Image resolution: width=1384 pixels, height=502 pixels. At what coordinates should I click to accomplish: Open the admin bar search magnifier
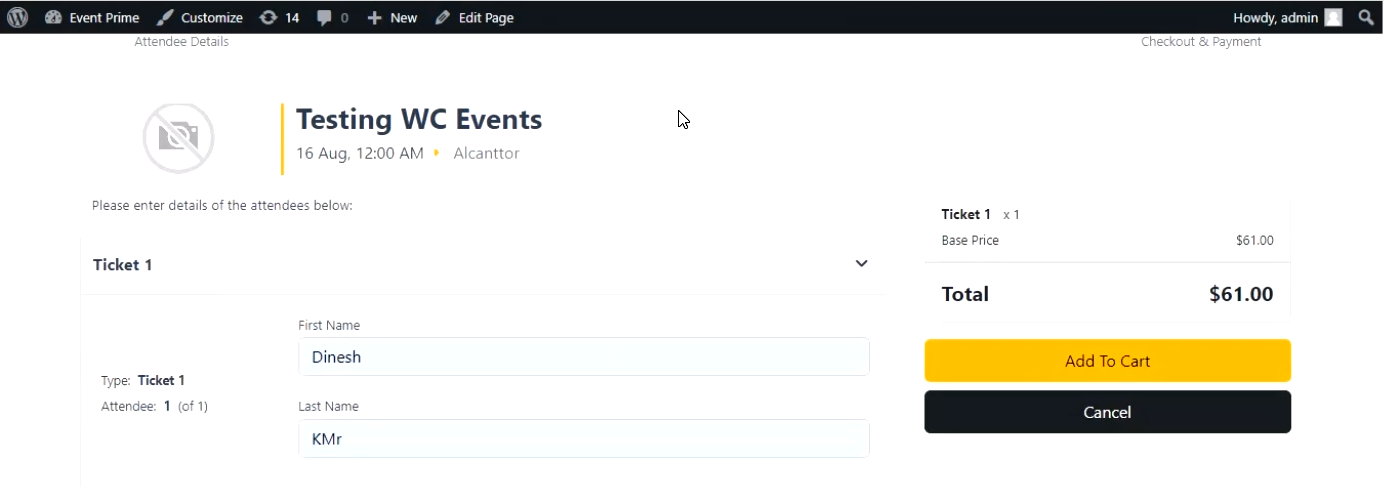pyautogui.click(x=1365, y=17)
